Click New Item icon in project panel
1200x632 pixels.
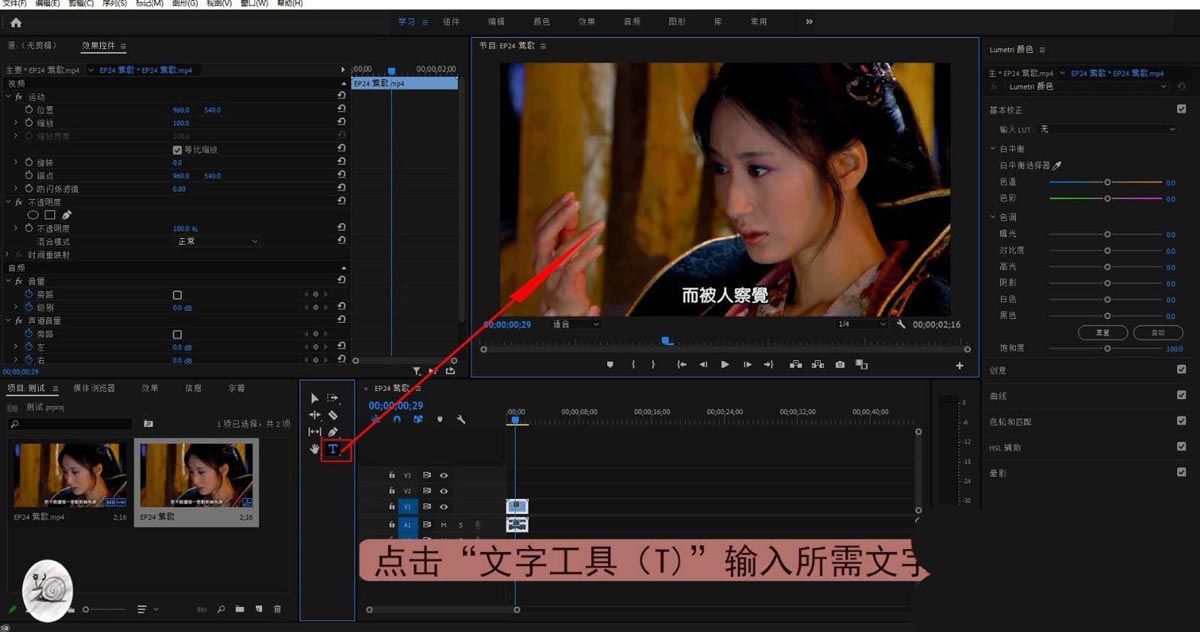tap(258, 608)
